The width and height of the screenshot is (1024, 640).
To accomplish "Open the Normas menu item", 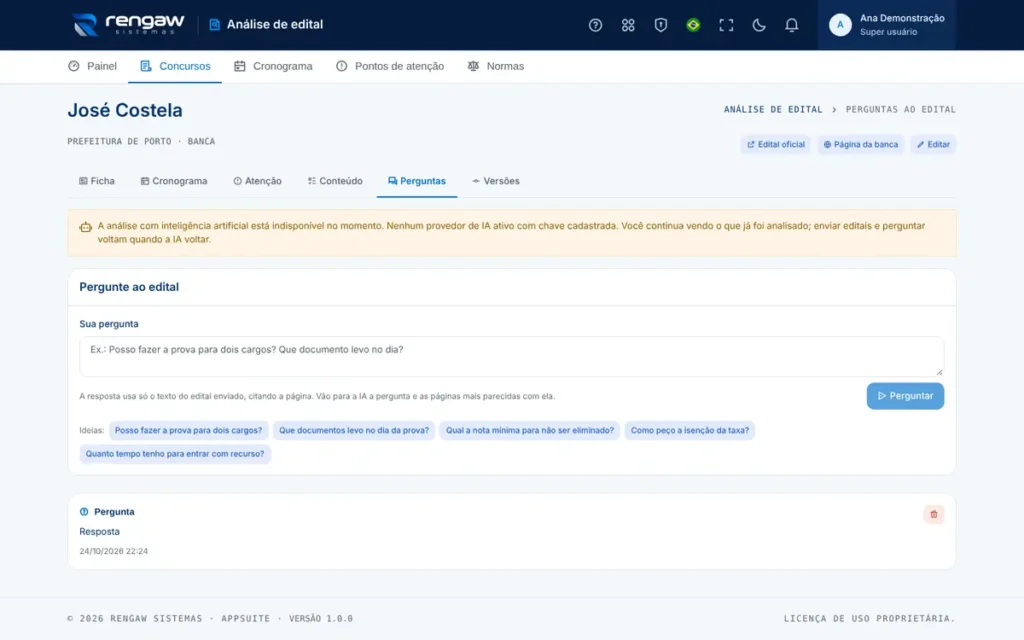I will pyautogui.click(x=496, y=66).
